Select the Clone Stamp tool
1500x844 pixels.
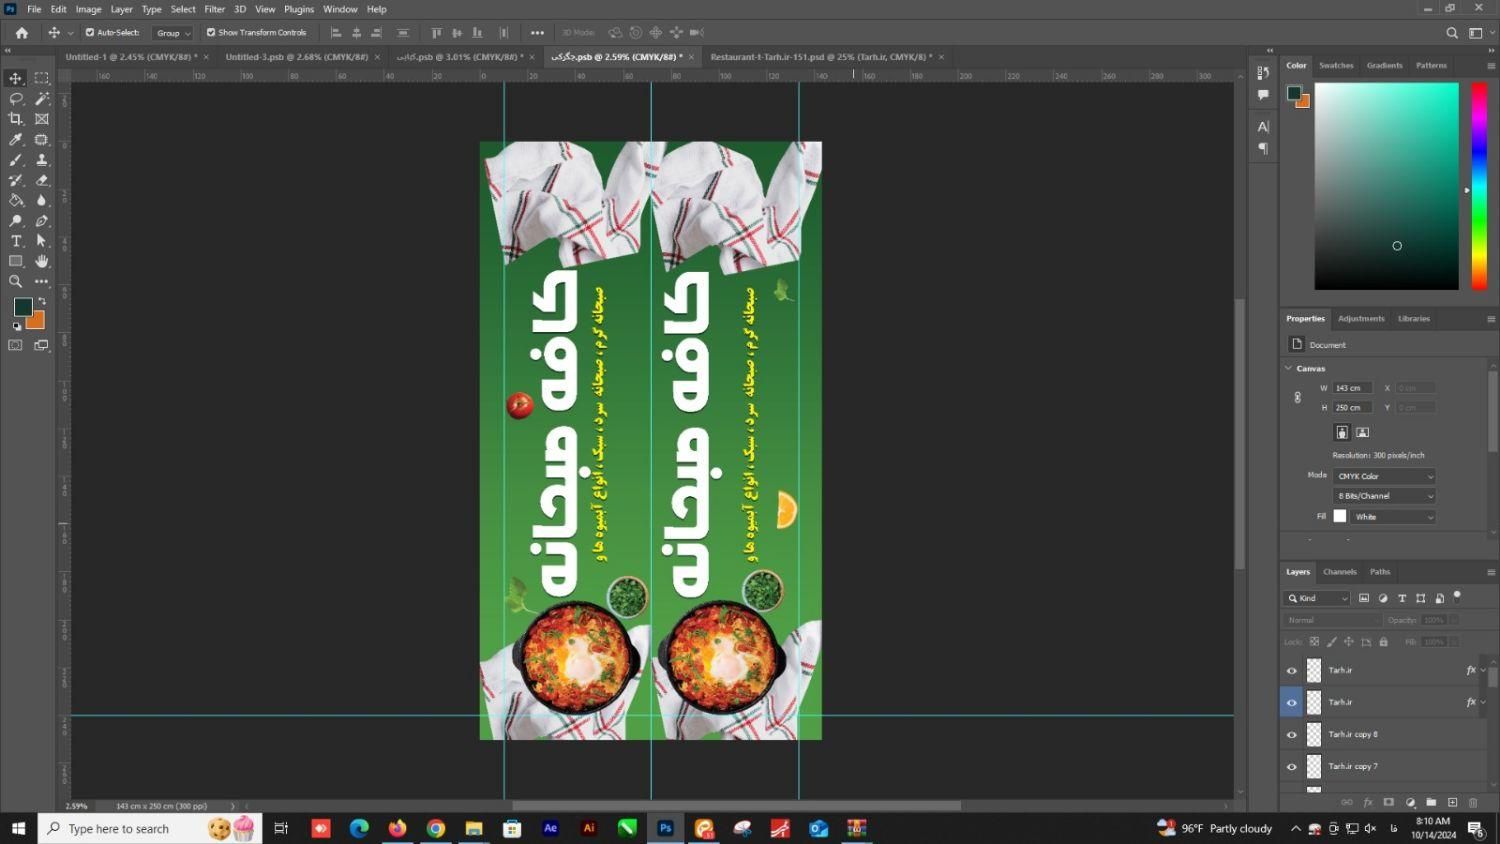point(42,160)
